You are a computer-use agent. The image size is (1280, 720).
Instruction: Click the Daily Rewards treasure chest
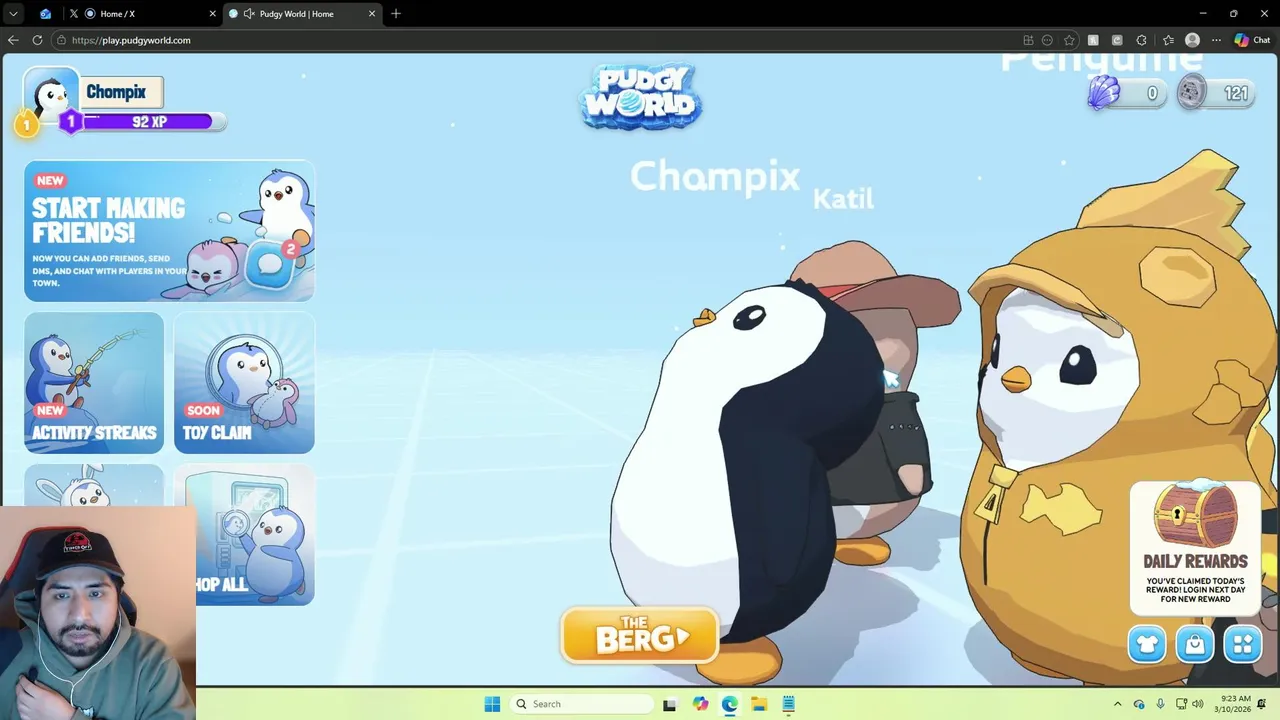1196,514
